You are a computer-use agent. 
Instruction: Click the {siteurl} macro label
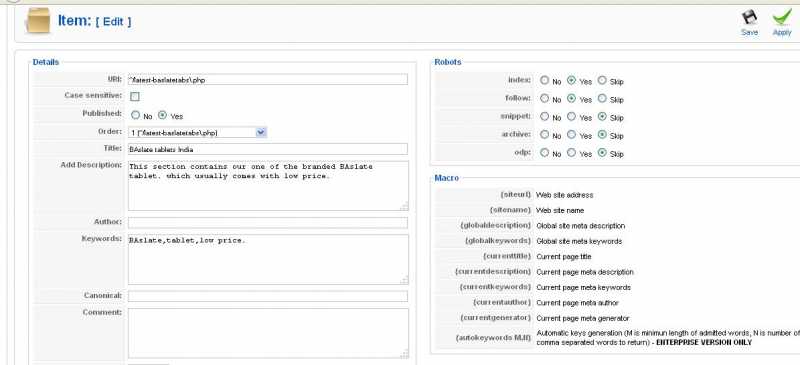tap(516, 195)
